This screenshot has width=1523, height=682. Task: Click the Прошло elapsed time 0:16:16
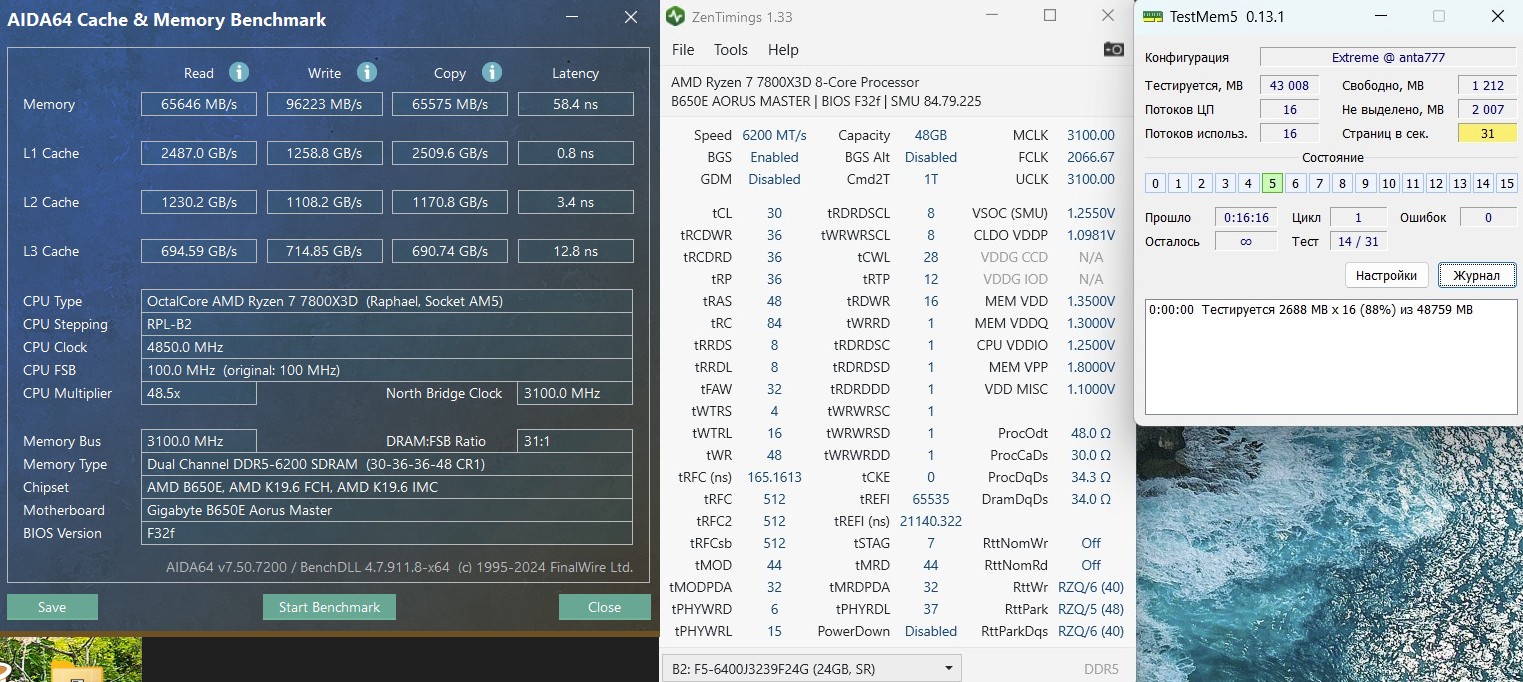coord(1246,217)
